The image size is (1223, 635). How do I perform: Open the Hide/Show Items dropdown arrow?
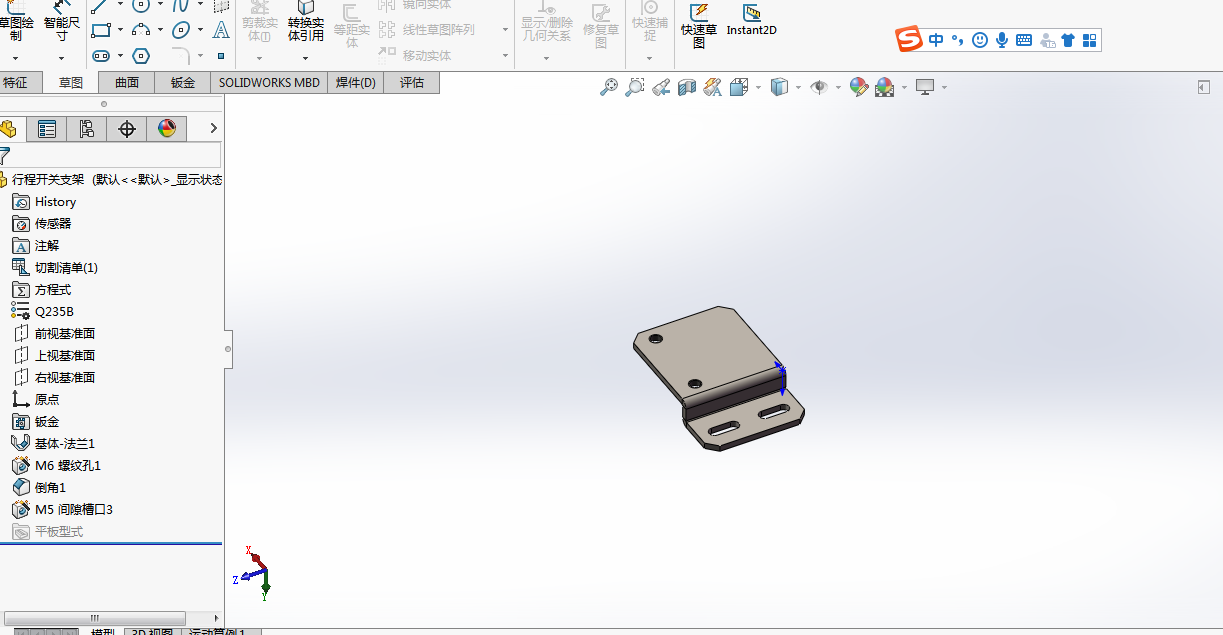point(837,88)
